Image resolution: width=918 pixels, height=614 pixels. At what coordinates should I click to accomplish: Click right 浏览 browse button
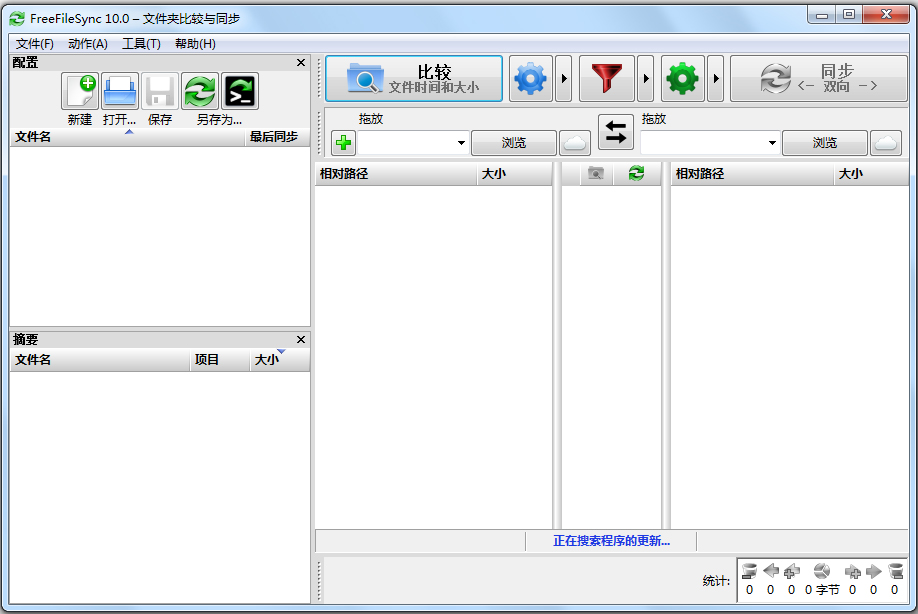(x=824, y=143)
